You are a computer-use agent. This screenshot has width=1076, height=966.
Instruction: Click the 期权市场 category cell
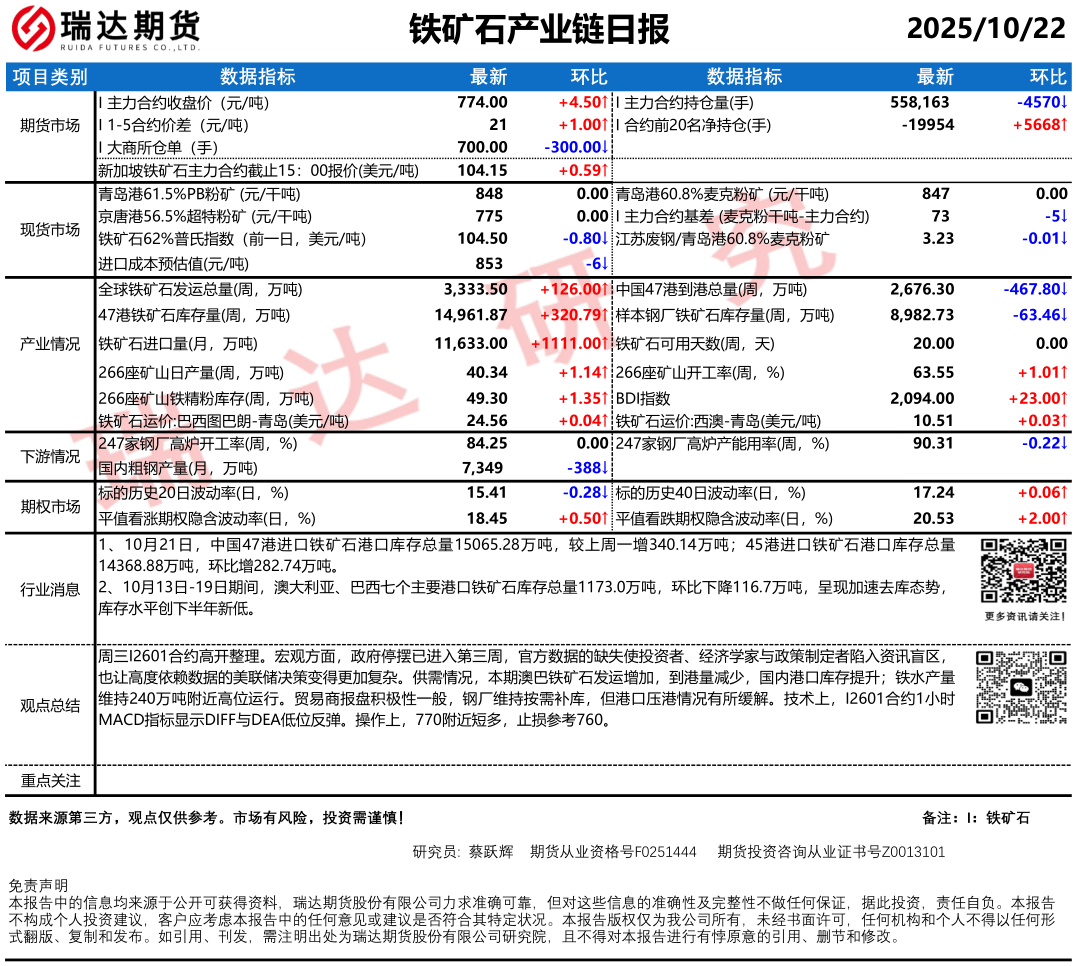tap(50, 506)
